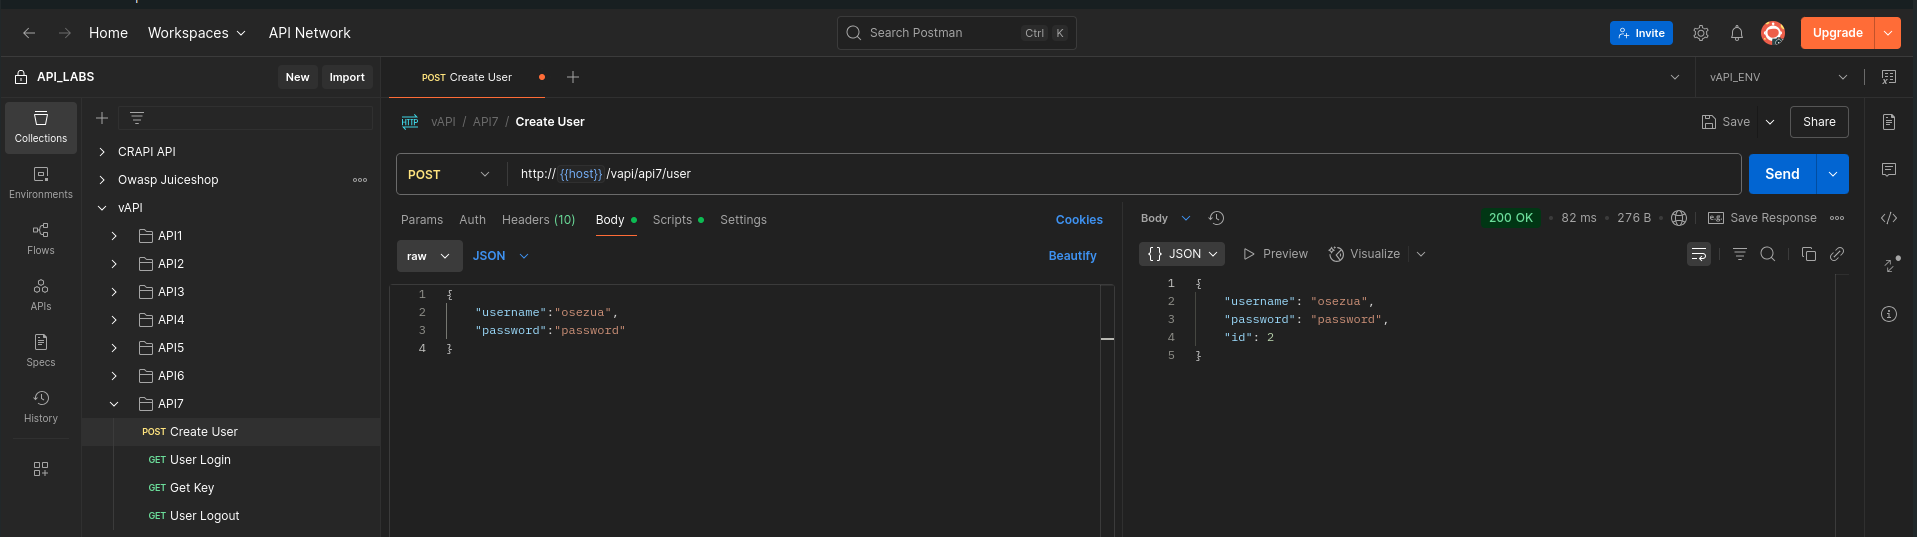Open the notifications bell
Image resolution: width=1917 pixels, height=537 pixels.
point(1737,33)
